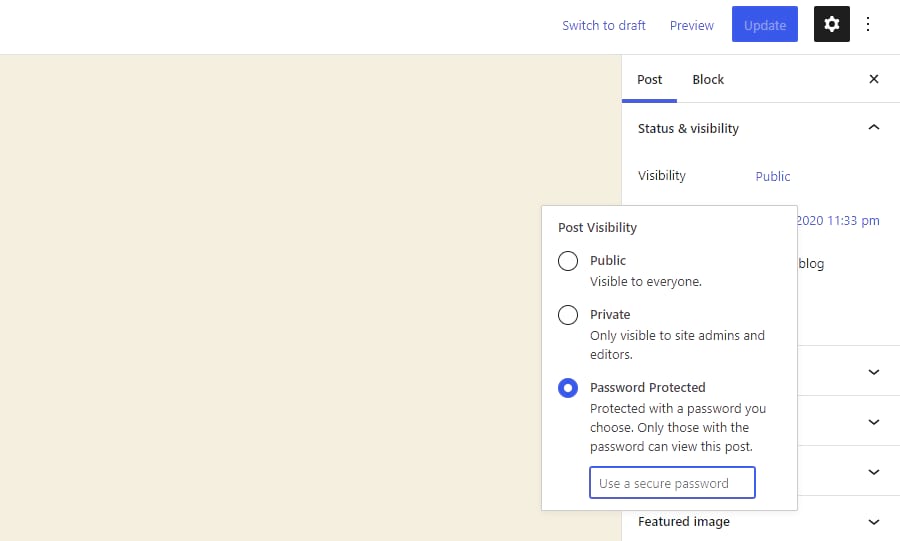Image resolution: width=900 pixels, height=541 pixels.
Task: Switch to the Post tab
Action: [649, 79]
